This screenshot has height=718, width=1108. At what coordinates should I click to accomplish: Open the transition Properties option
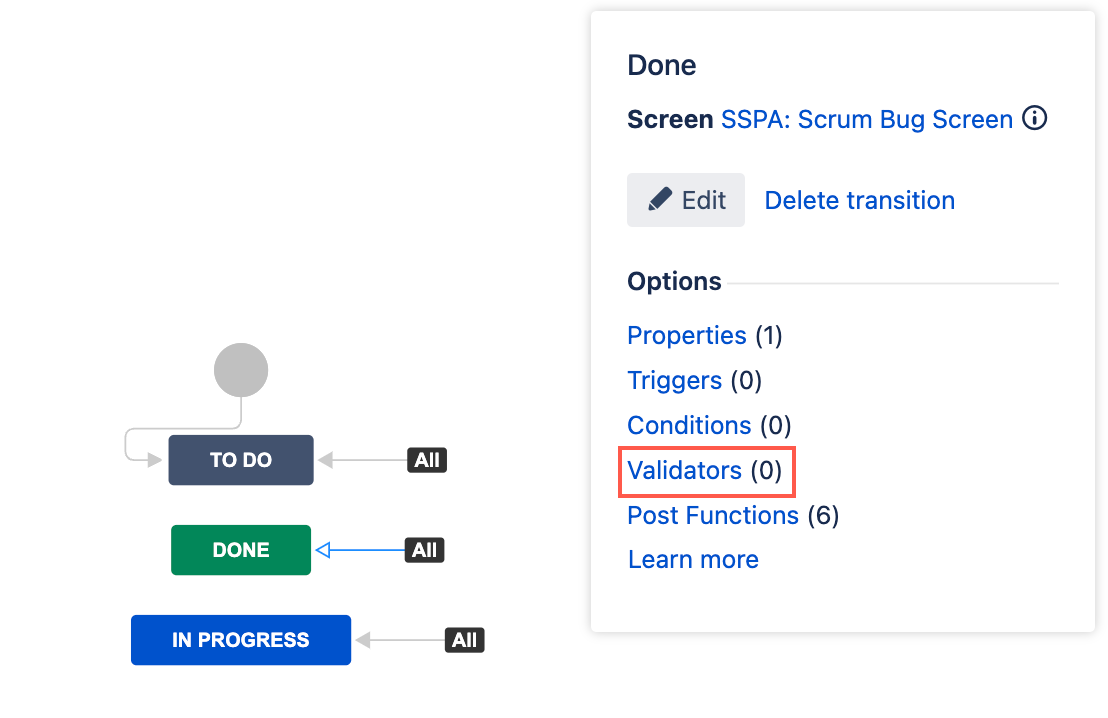point(686,335)
